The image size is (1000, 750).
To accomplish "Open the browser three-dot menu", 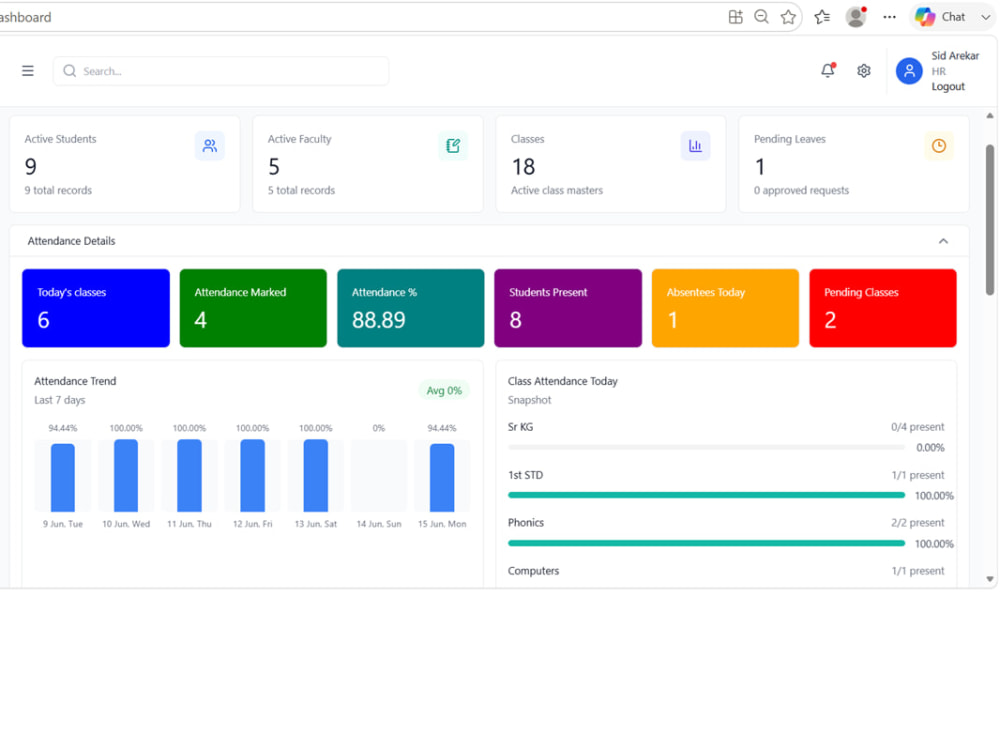I will (890, 17).
